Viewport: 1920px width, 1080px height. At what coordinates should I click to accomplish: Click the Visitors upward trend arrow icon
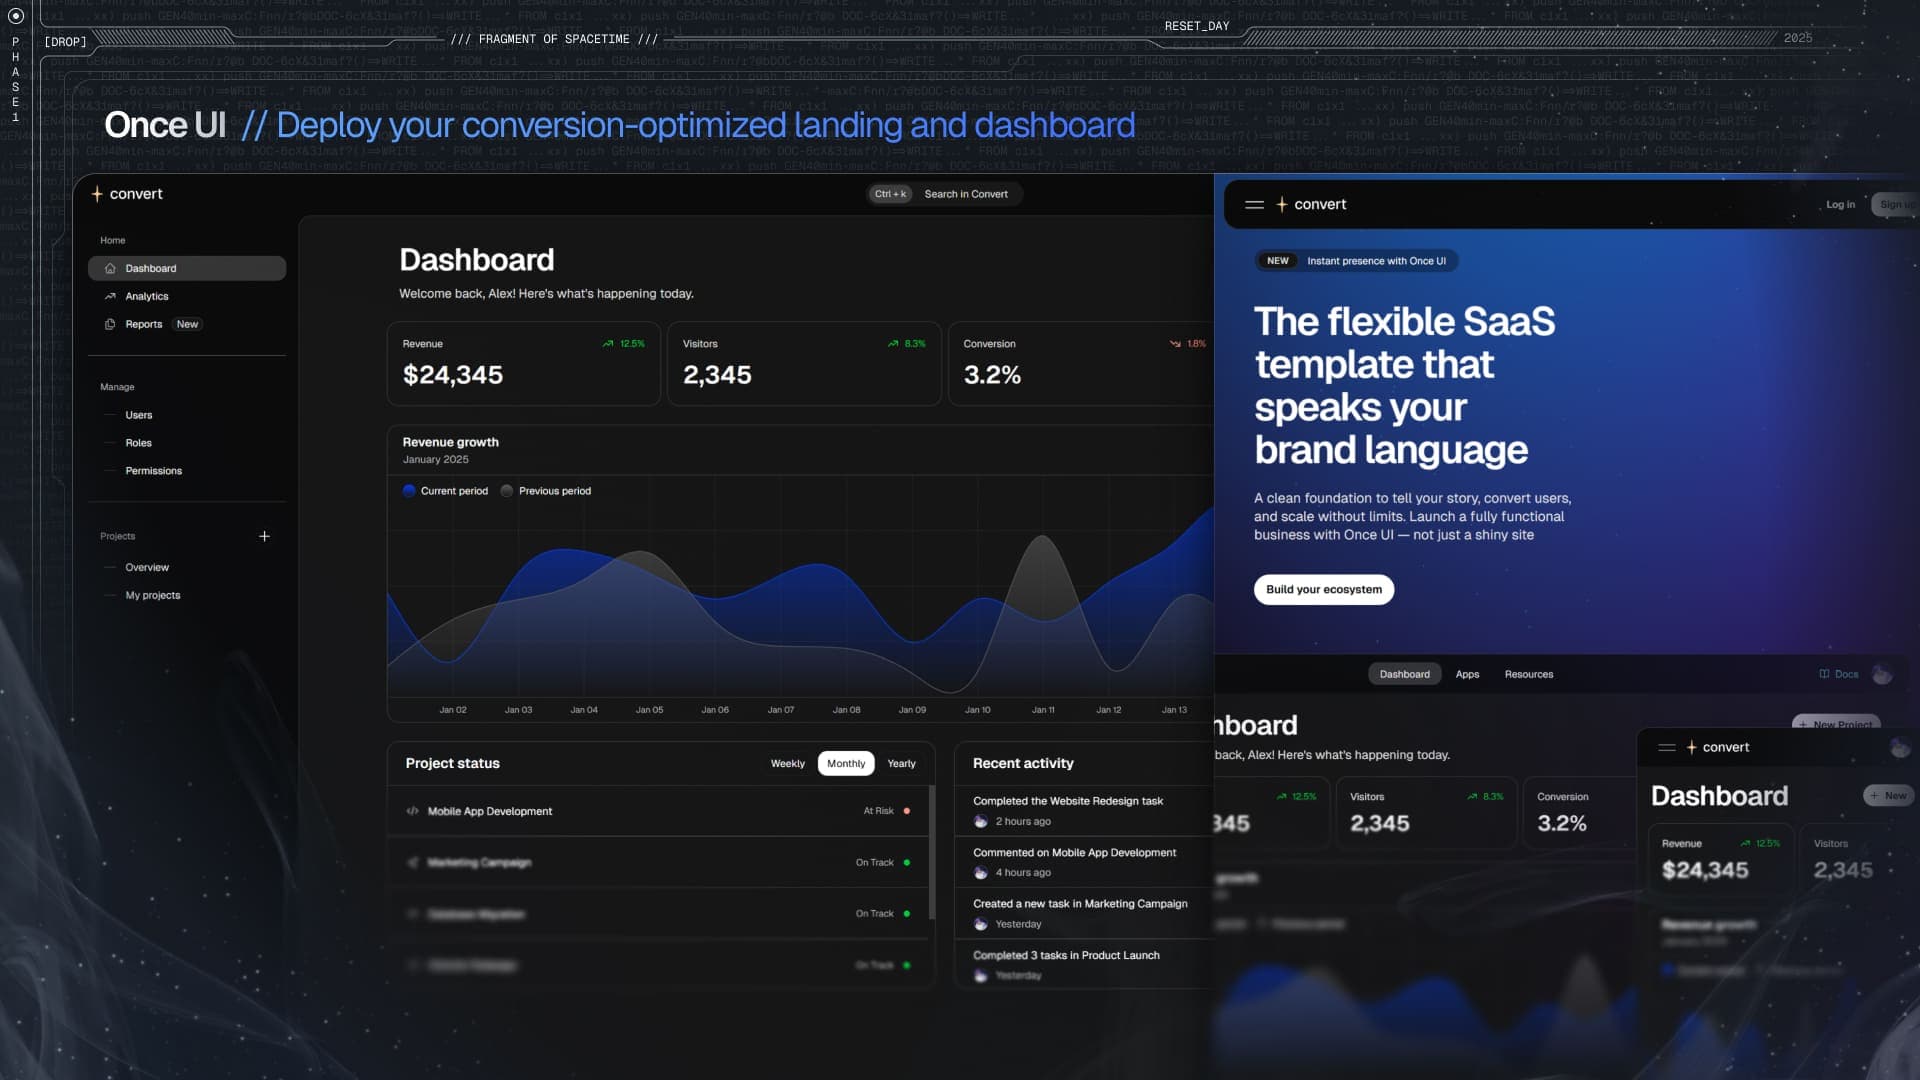click(x=893, y=343)
